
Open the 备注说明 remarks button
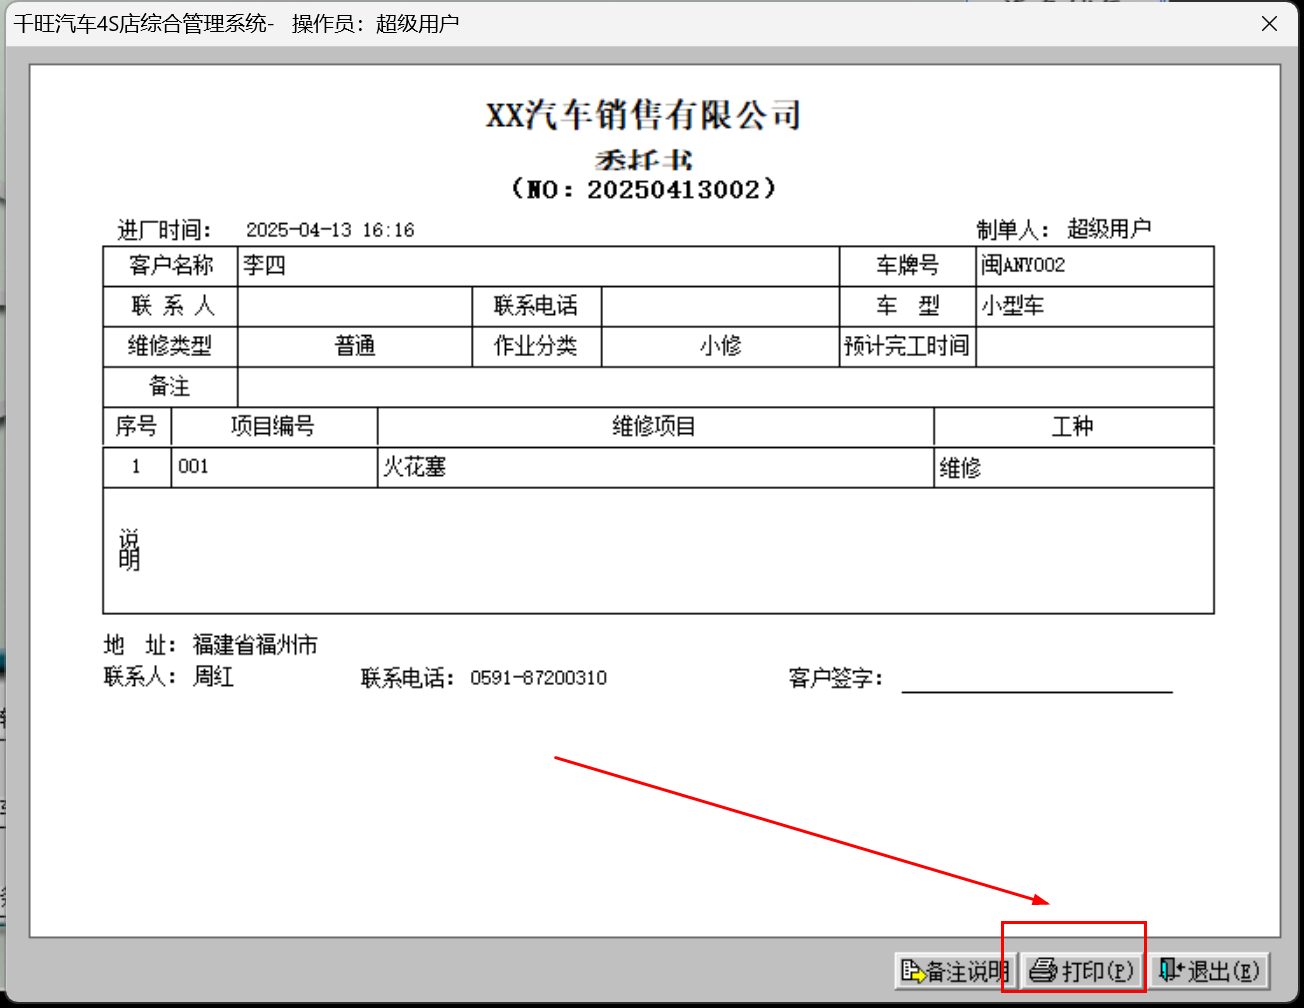[955, 970]
